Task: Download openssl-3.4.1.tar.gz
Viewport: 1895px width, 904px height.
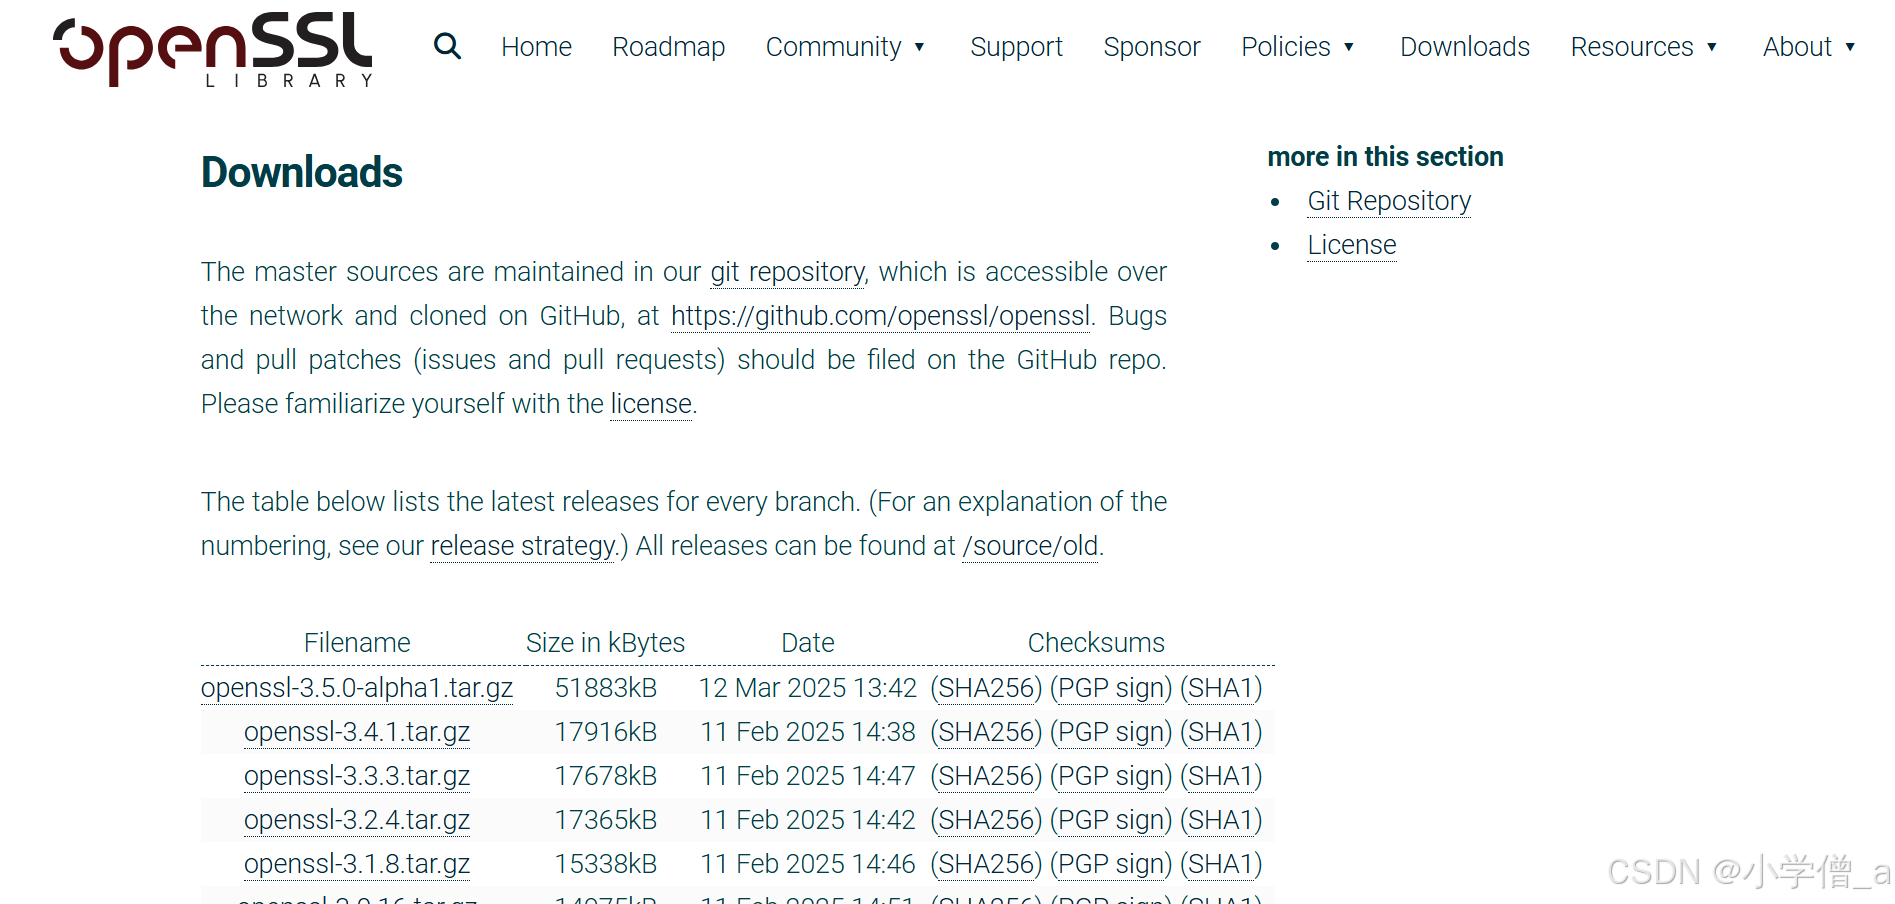Action: coord(356,732)
